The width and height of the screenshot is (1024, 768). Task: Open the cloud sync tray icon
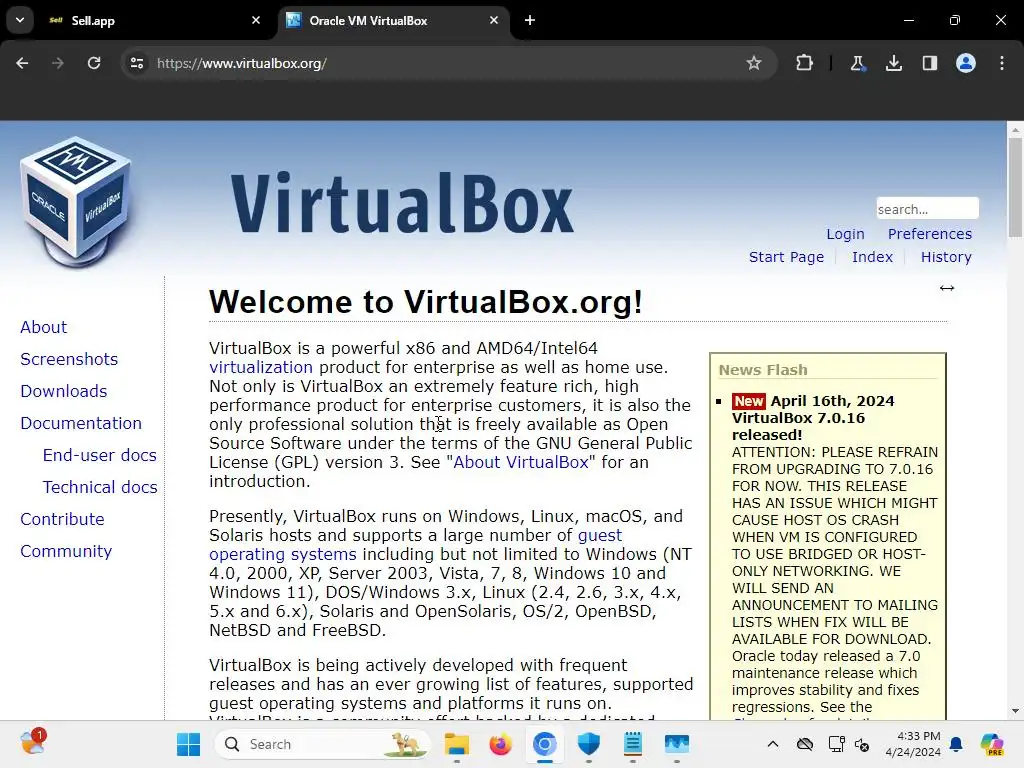point(805,744)
